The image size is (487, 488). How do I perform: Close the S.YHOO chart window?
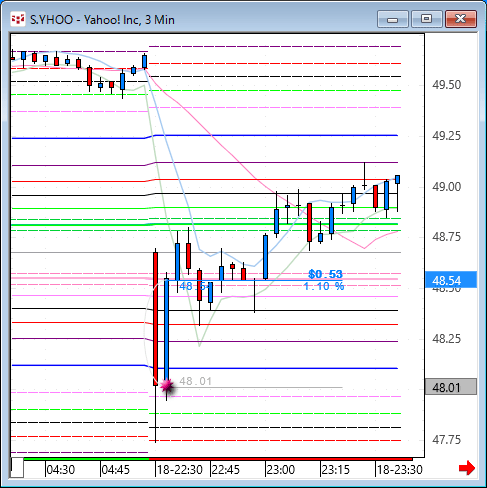click(x=461, y=19)
